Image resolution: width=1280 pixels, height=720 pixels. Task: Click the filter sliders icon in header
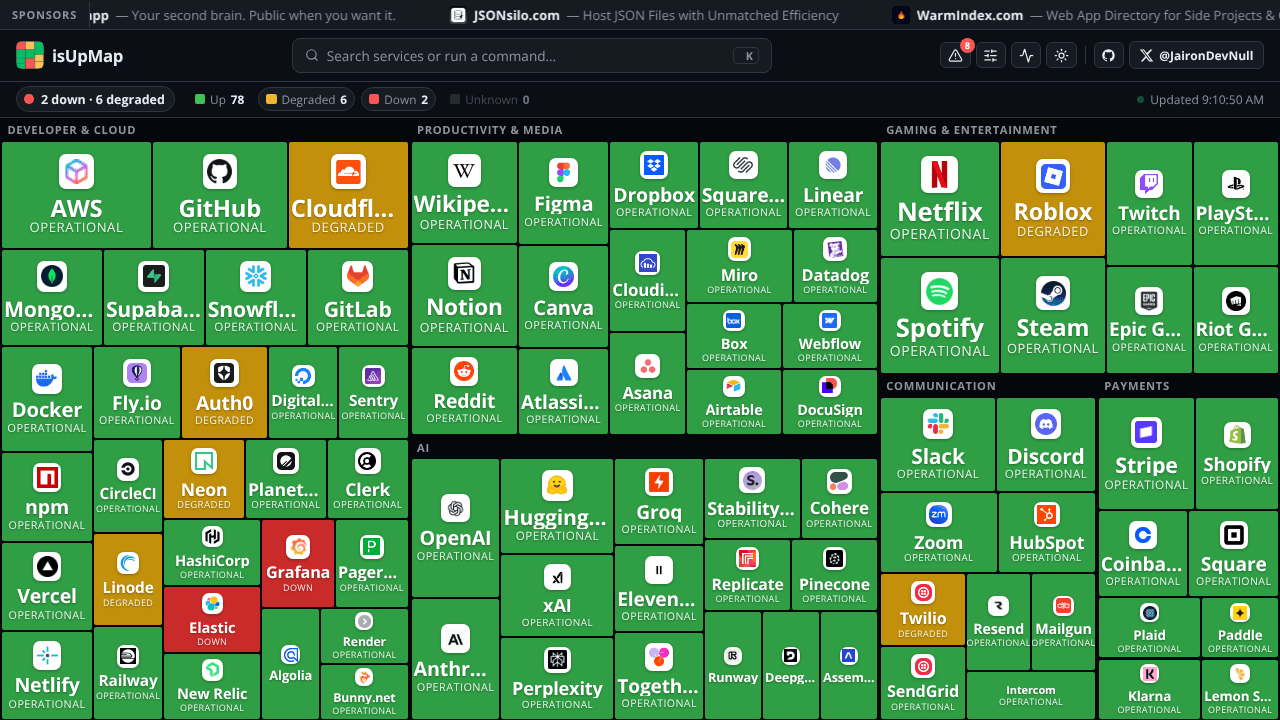click(x=991, y=56)
